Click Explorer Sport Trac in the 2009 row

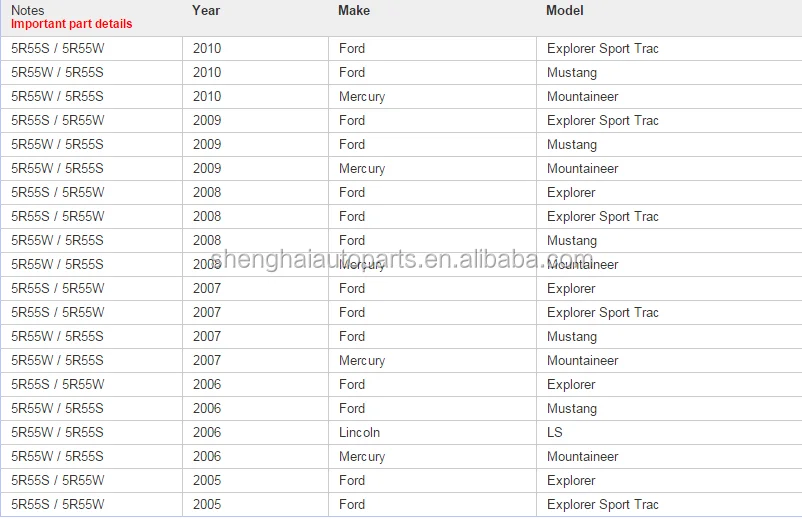coord(603,120)
